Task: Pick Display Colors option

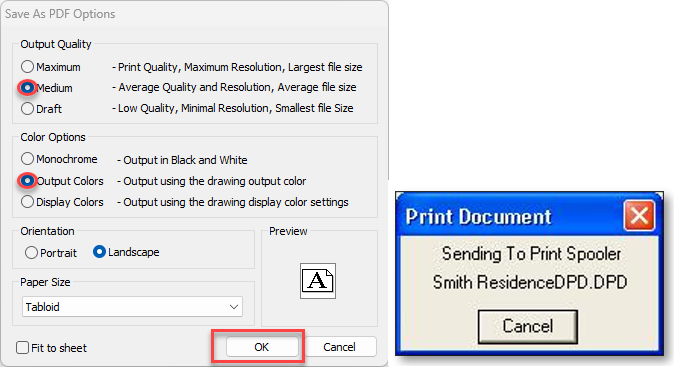Action: coord(28,202)
